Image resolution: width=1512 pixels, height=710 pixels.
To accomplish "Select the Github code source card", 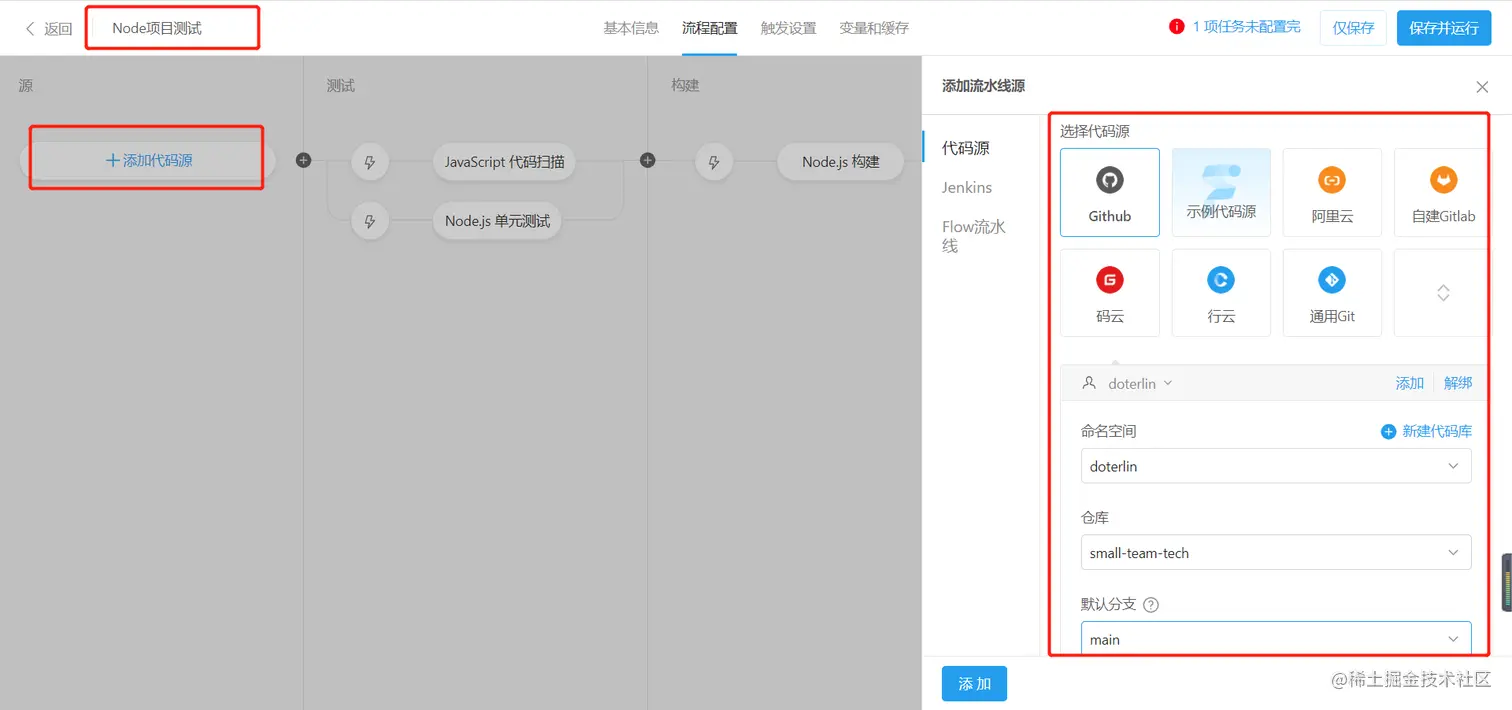I will pos(1109,192).
